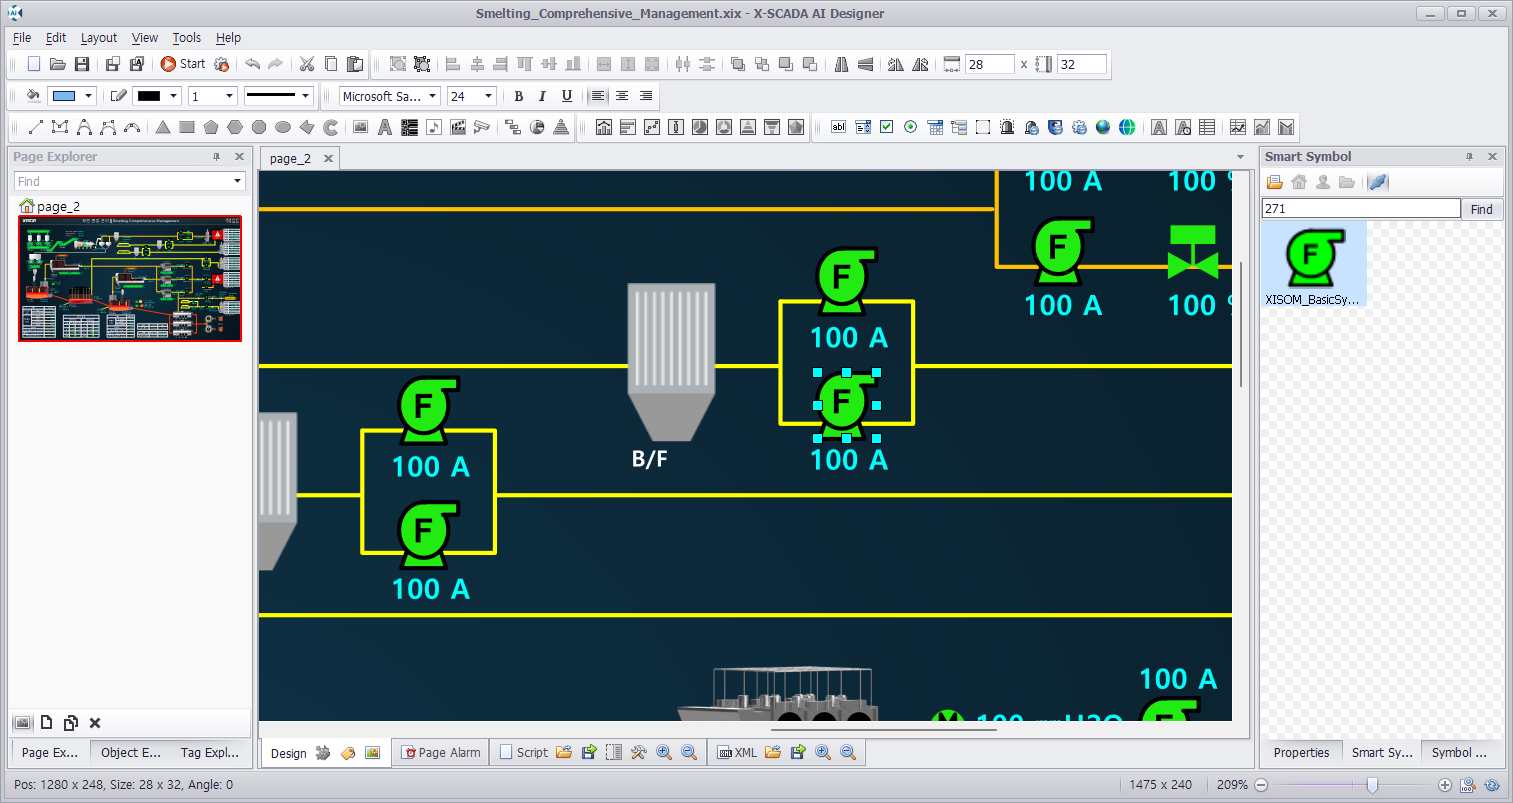The image size is (1513, 803).
Task: Insert a checkbox control from toolbar
Action: [x=887, y=127]
